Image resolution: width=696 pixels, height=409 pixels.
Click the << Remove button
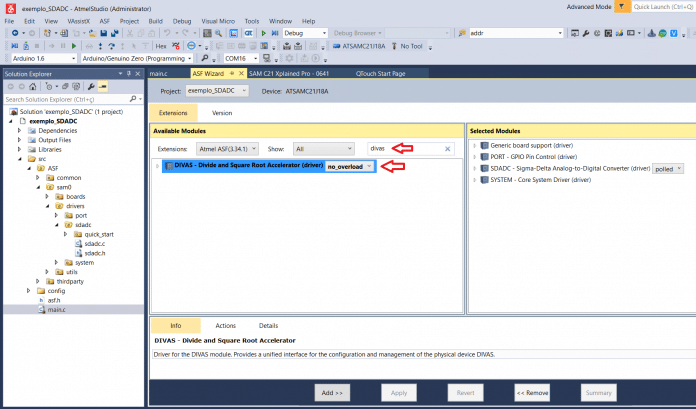point(532,393)
